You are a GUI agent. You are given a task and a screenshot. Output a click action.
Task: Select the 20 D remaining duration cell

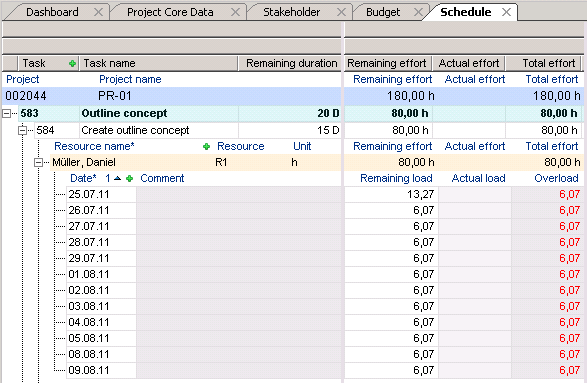290,113
